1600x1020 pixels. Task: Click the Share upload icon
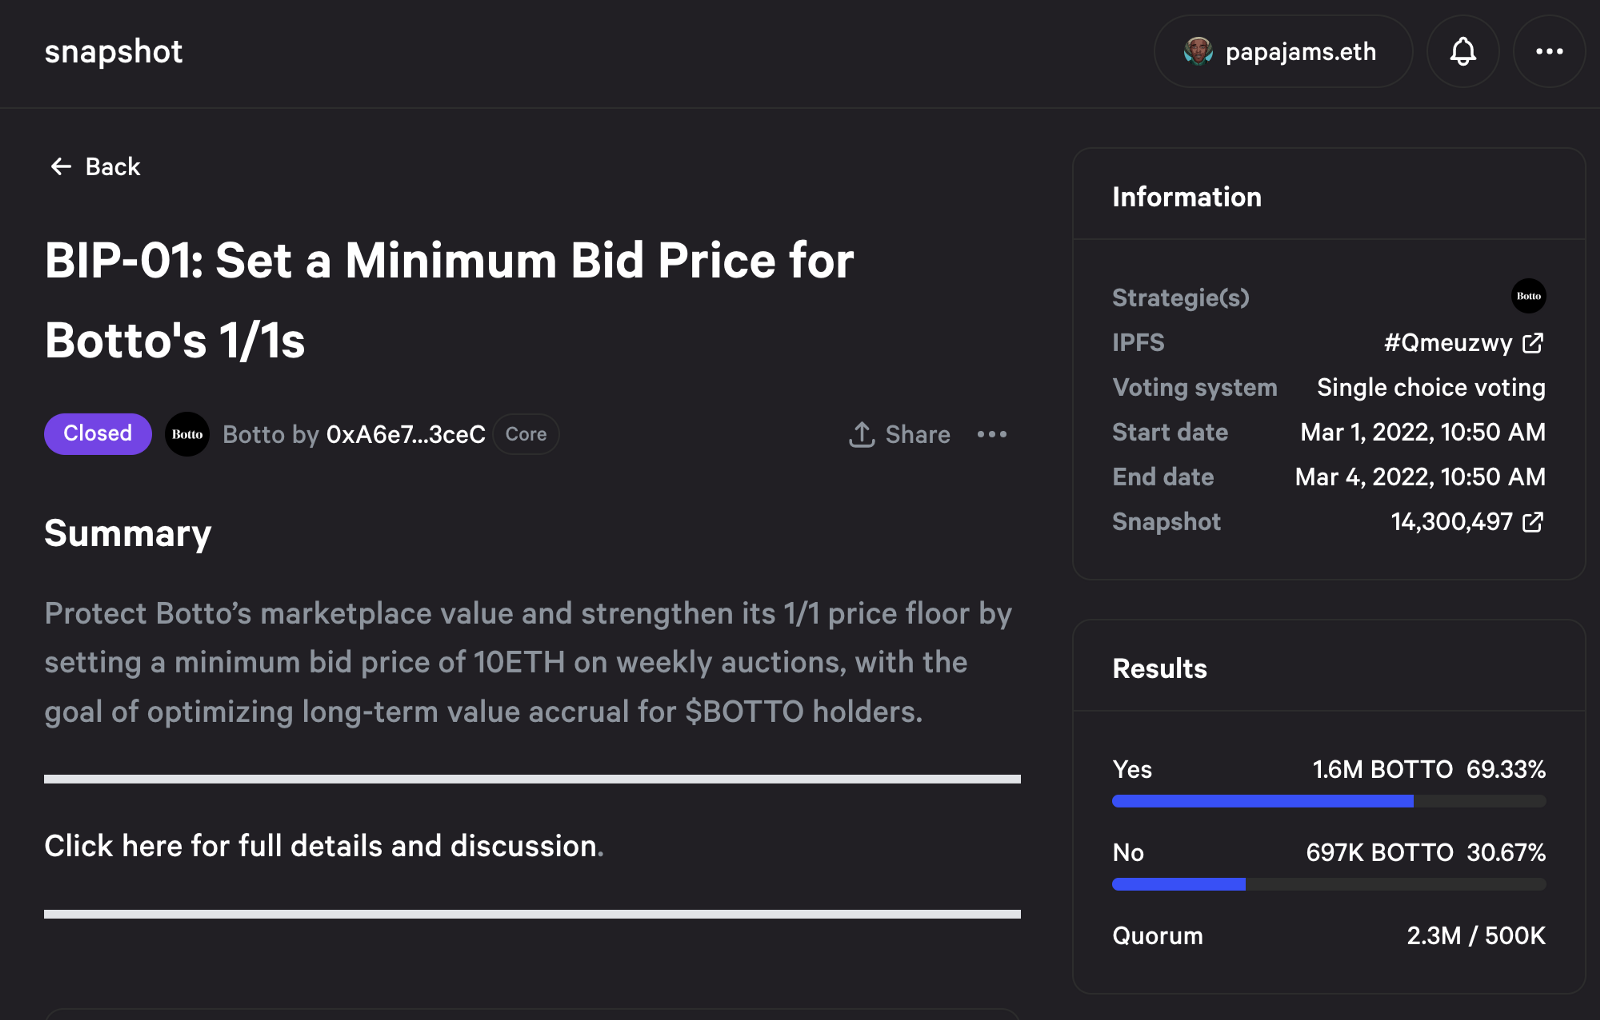(x=862, y=434)
